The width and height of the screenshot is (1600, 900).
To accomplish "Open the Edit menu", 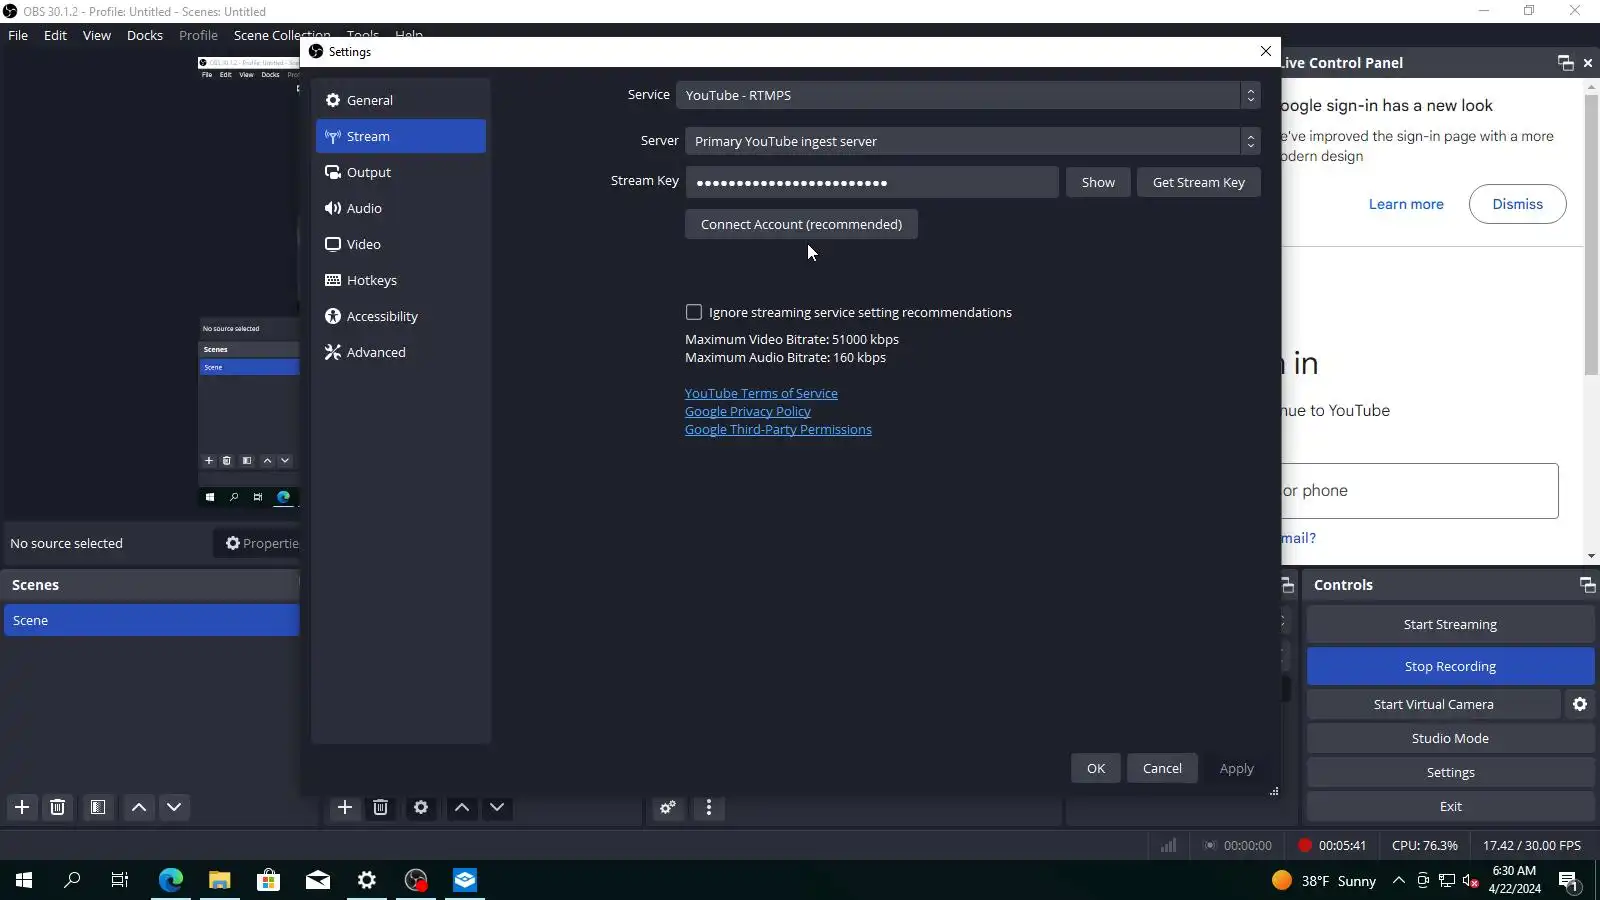I will click(x=55, y=35).
